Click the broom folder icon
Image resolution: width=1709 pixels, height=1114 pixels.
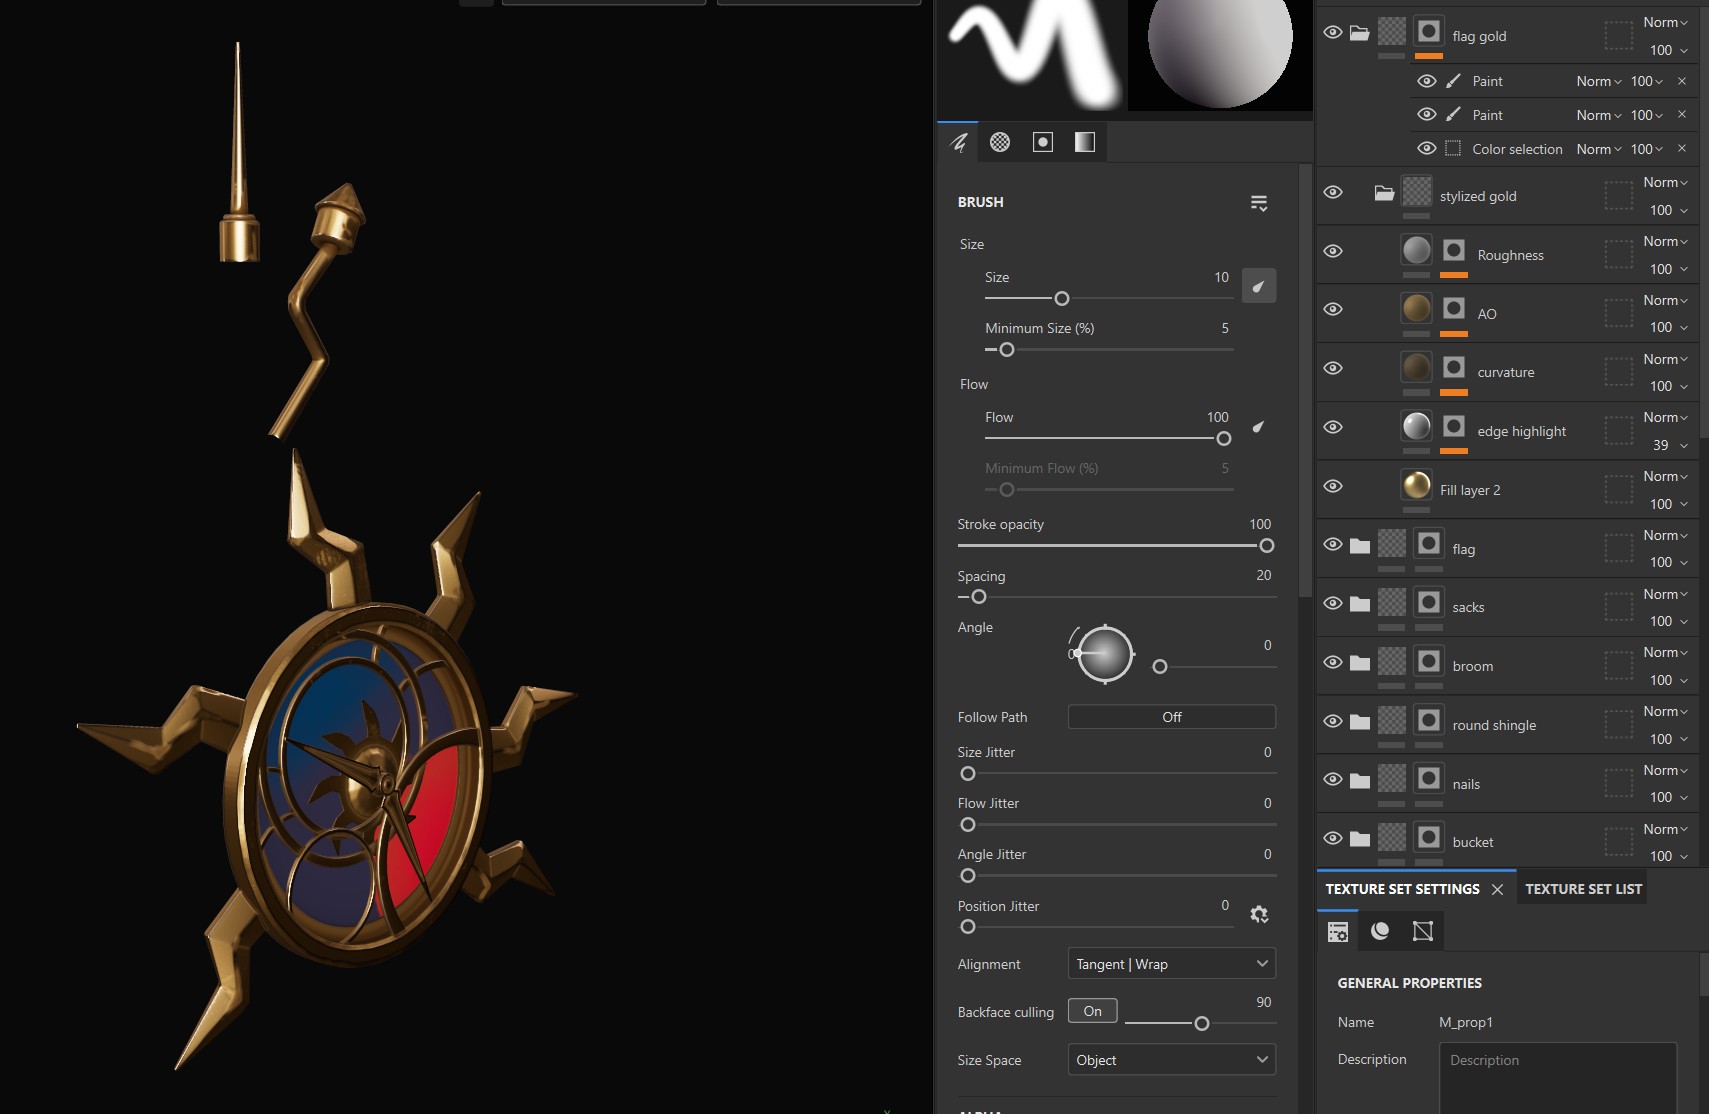(x=1360, y=663)
